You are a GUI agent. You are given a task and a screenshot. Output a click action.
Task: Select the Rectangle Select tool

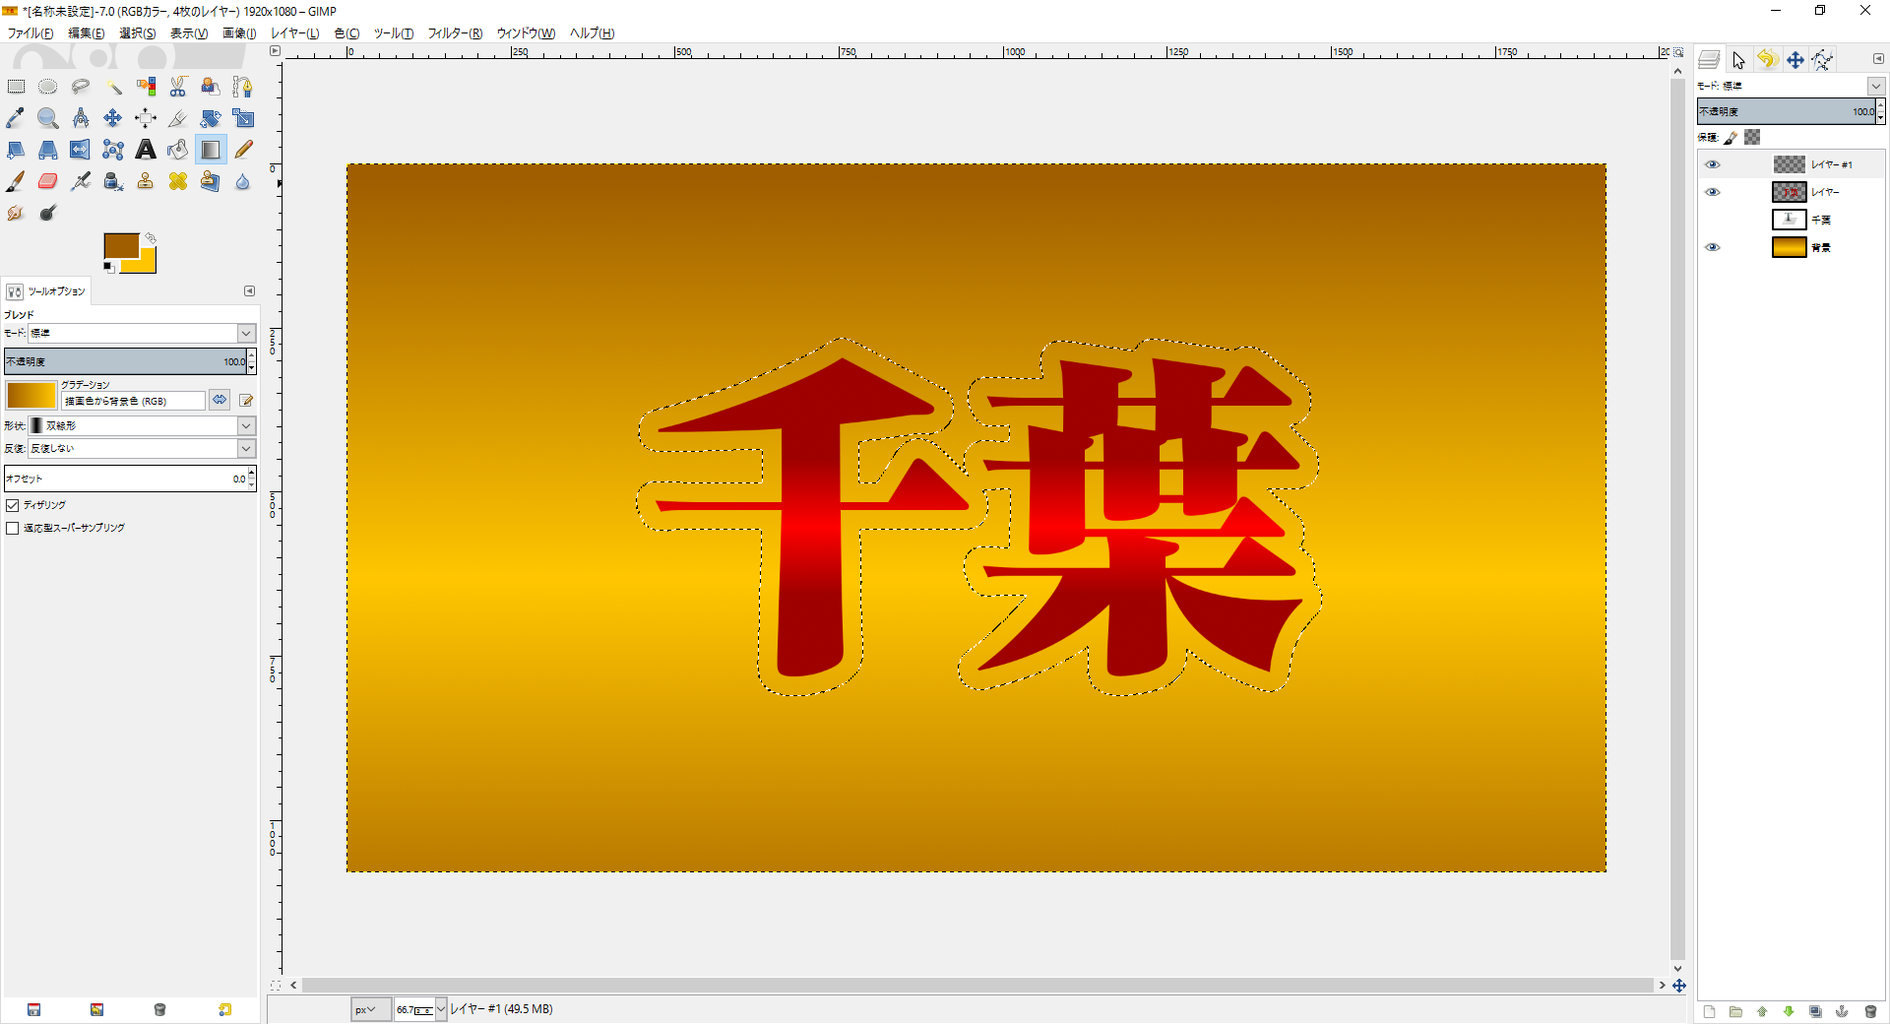(x=16, y=87)
